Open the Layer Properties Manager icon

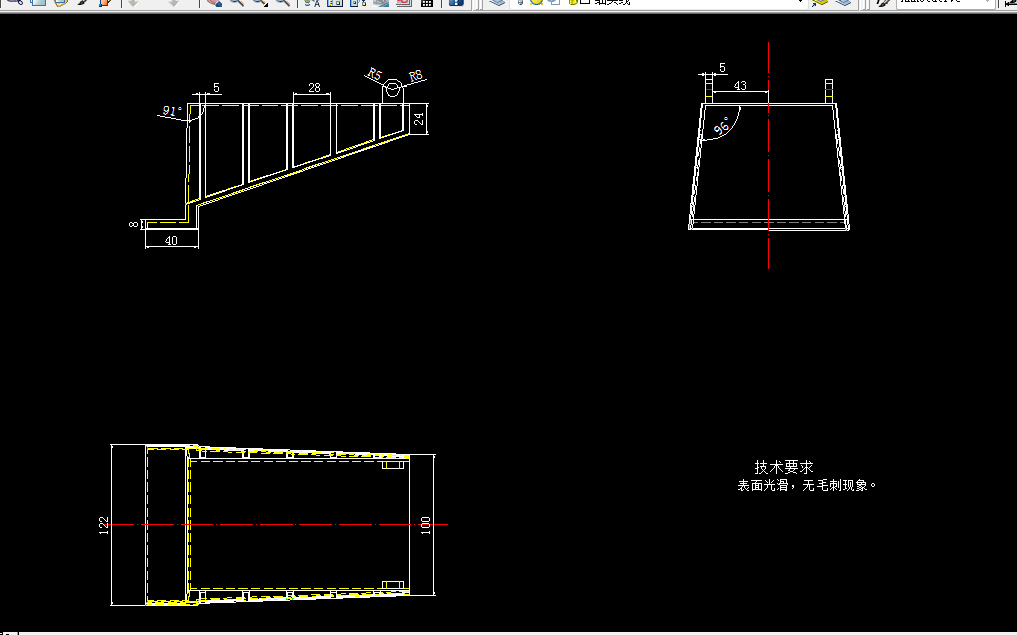pyautogui.click(x=496, y=4)
